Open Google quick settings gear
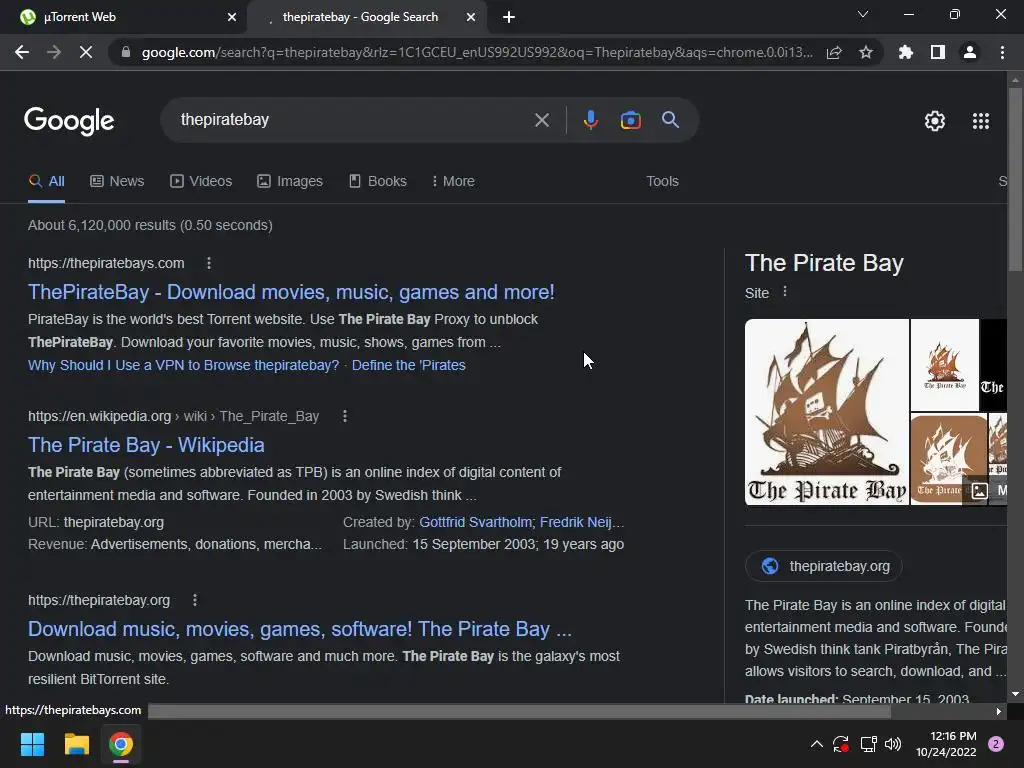Viewport: 1024px width, 768px height. pyautogui.click(x=935, y=121)
